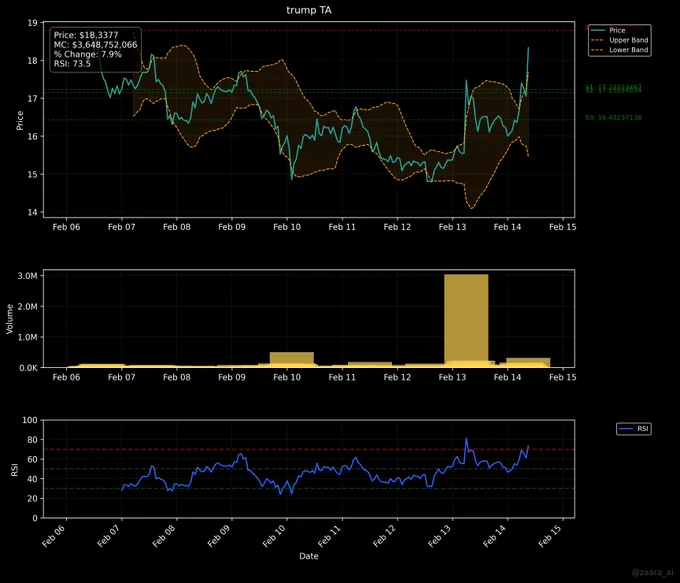This screenshot has height=583, width=680.
Task: Click the rotated 'Feb 15' label on RSI chart
Action: pyautogui.click(x=549, y=536)
